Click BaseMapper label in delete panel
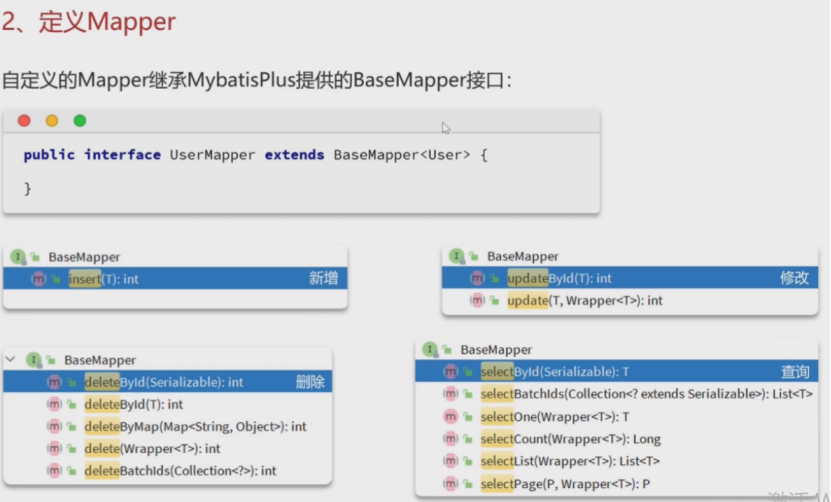 click(x=100, y=360)
